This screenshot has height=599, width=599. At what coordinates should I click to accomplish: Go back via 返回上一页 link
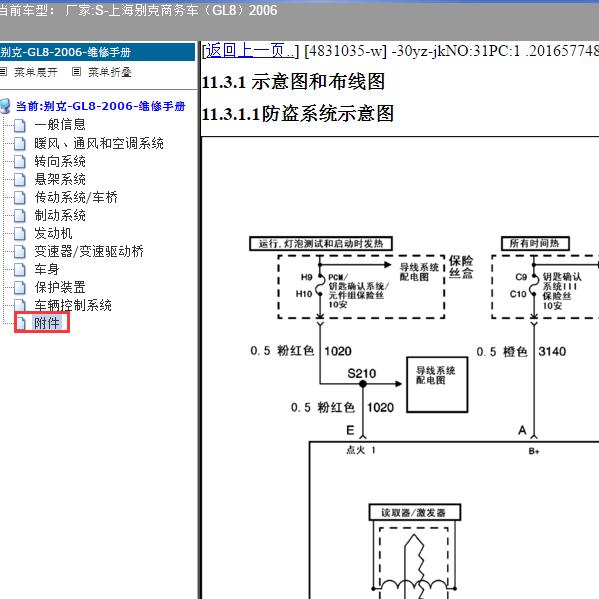tap(250, 51)
